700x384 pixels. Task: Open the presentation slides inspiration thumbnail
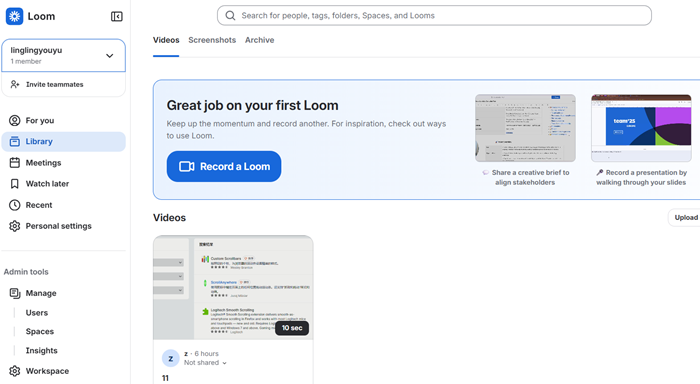[x=641, y=128]
